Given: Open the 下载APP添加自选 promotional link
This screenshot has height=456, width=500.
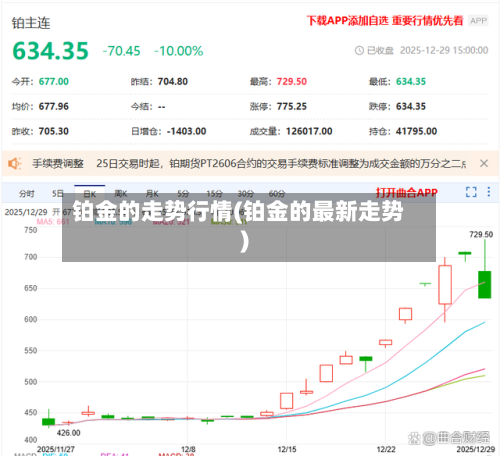Looking at the screenshot, I should (385, 21).
